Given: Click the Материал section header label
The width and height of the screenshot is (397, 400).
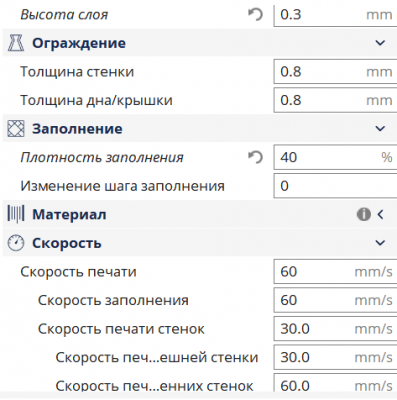Looking at the screenshot, I should pos(69,214).
